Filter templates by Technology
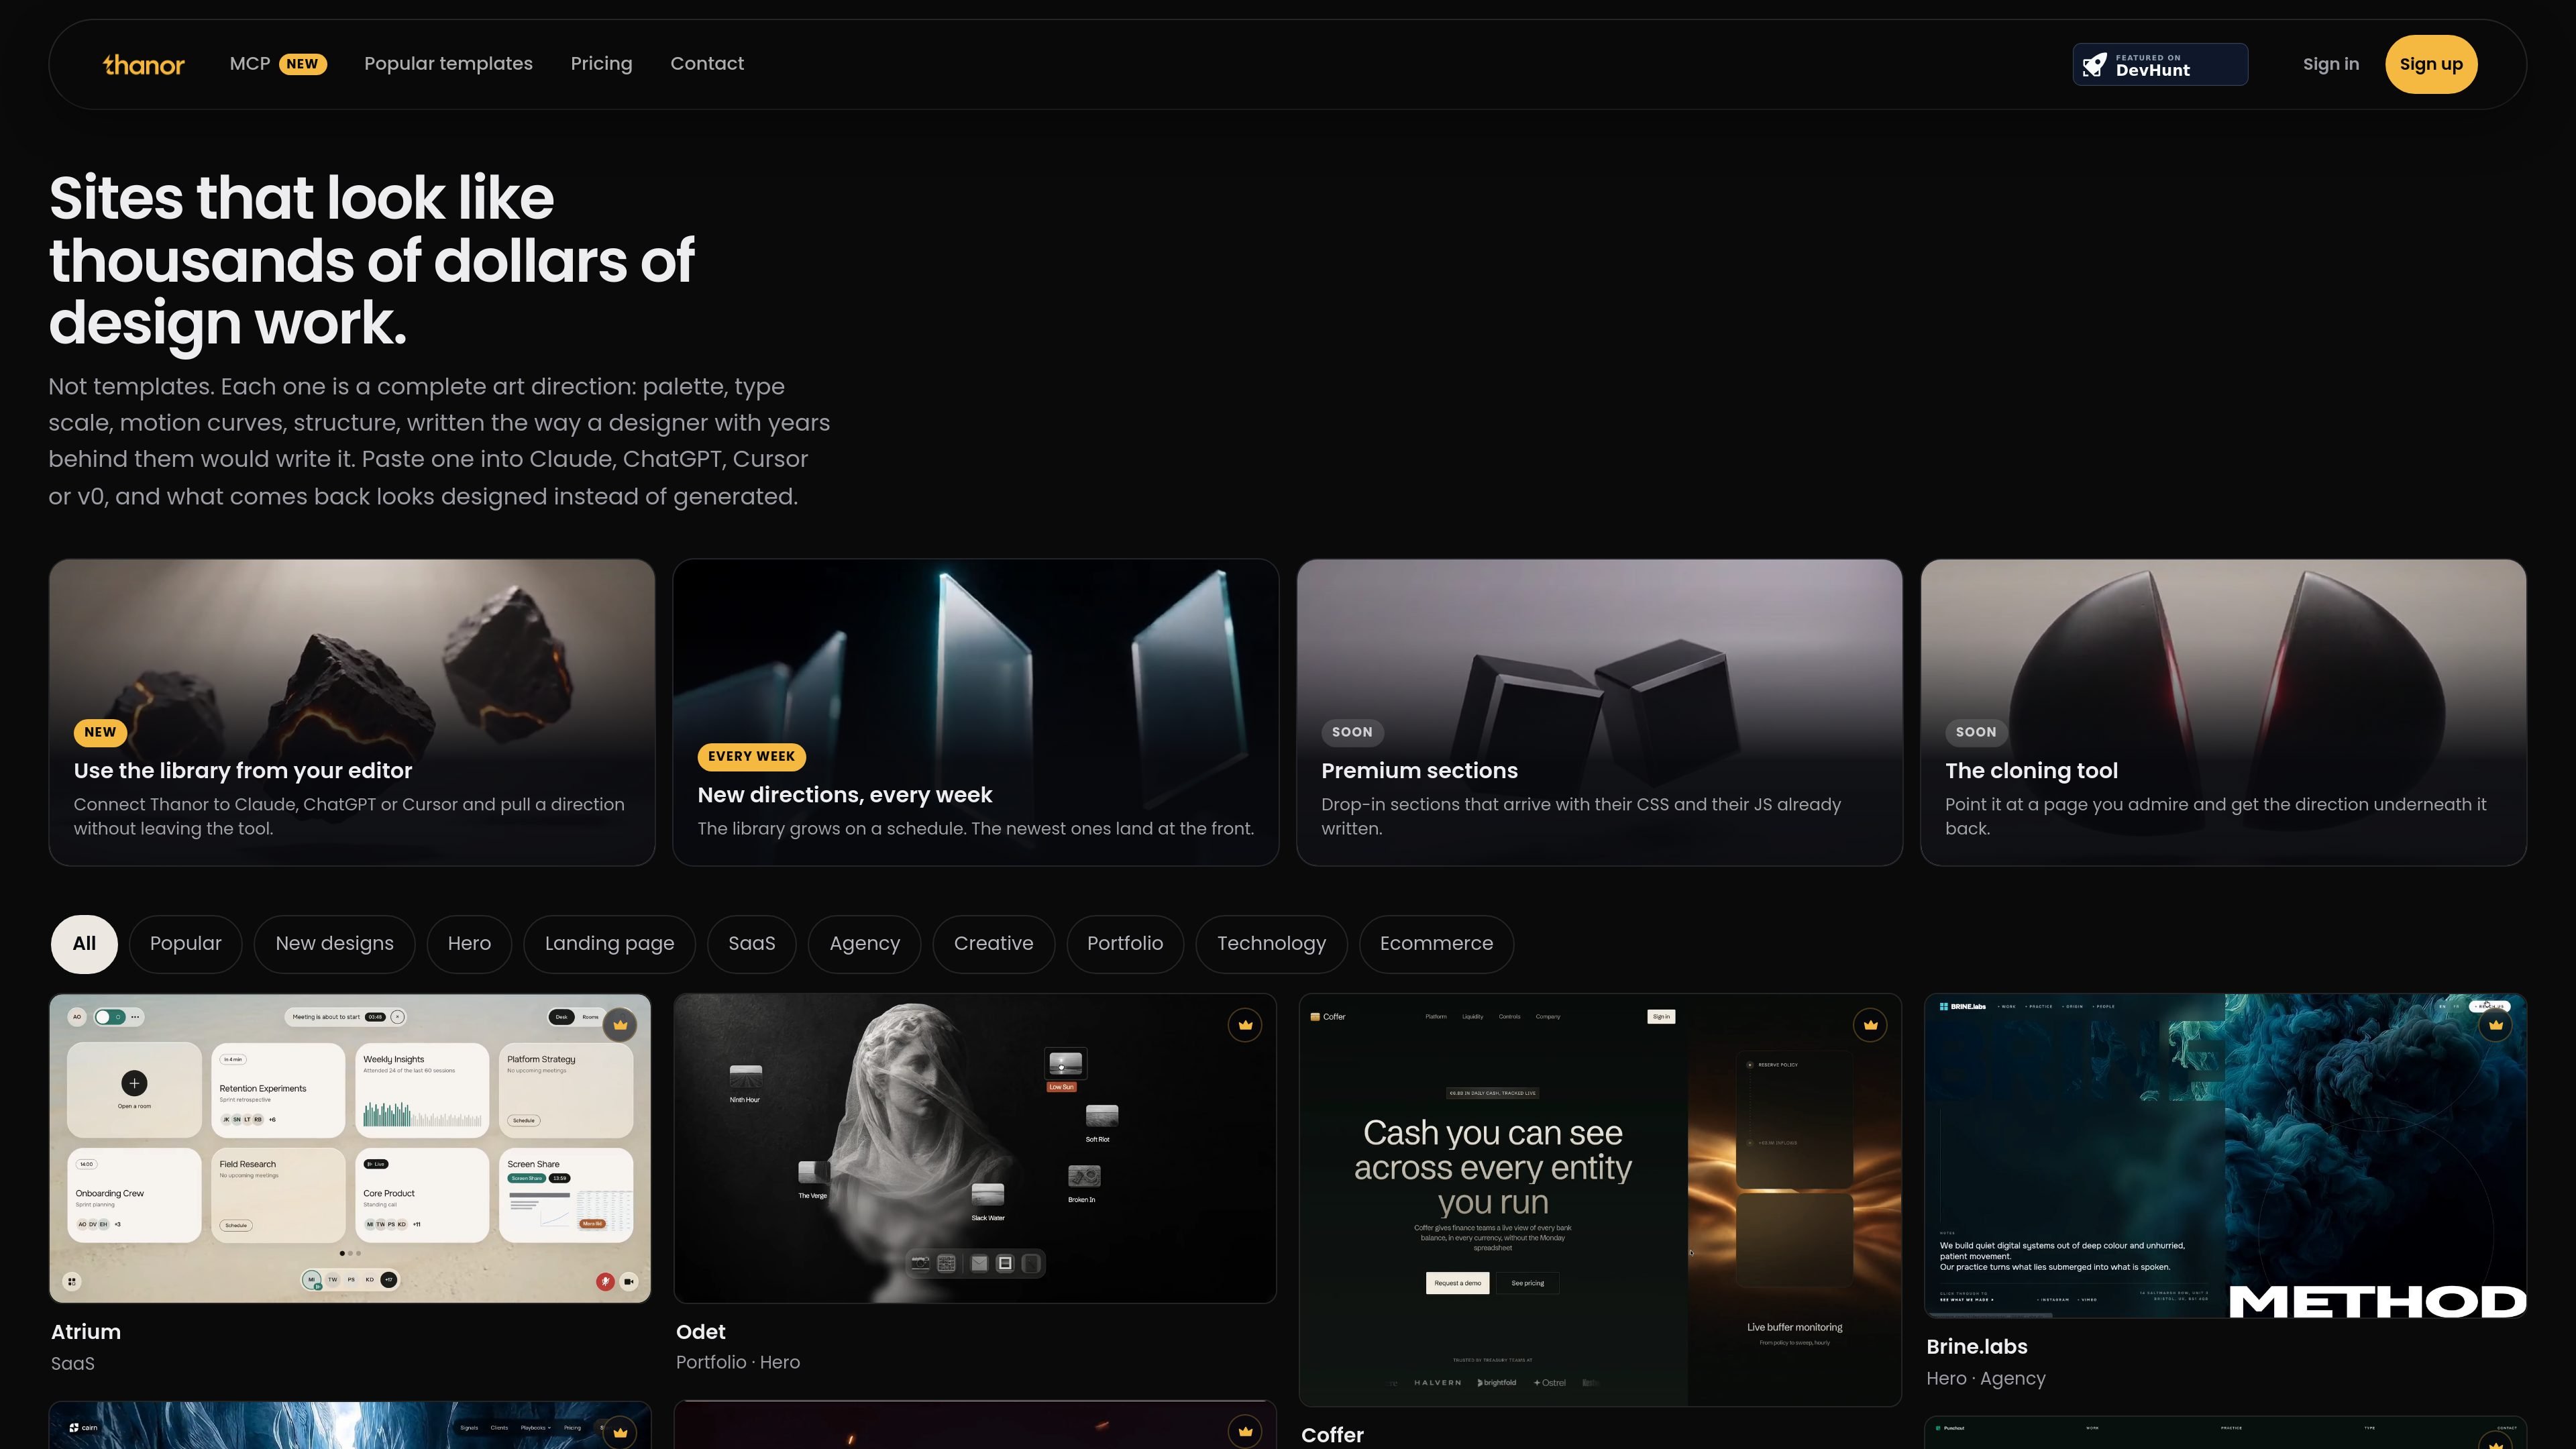 [x=1271, y=944]
